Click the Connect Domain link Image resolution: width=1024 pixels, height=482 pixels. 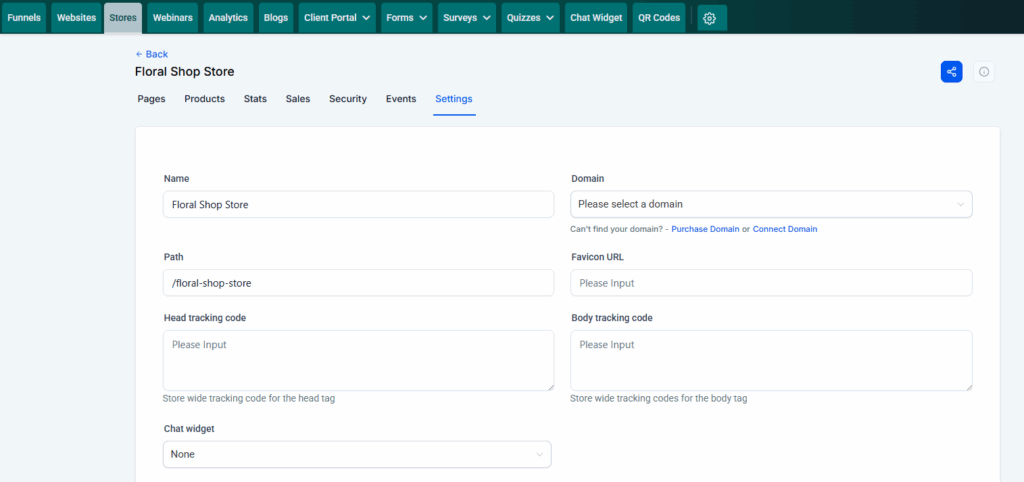click(785, 229)
